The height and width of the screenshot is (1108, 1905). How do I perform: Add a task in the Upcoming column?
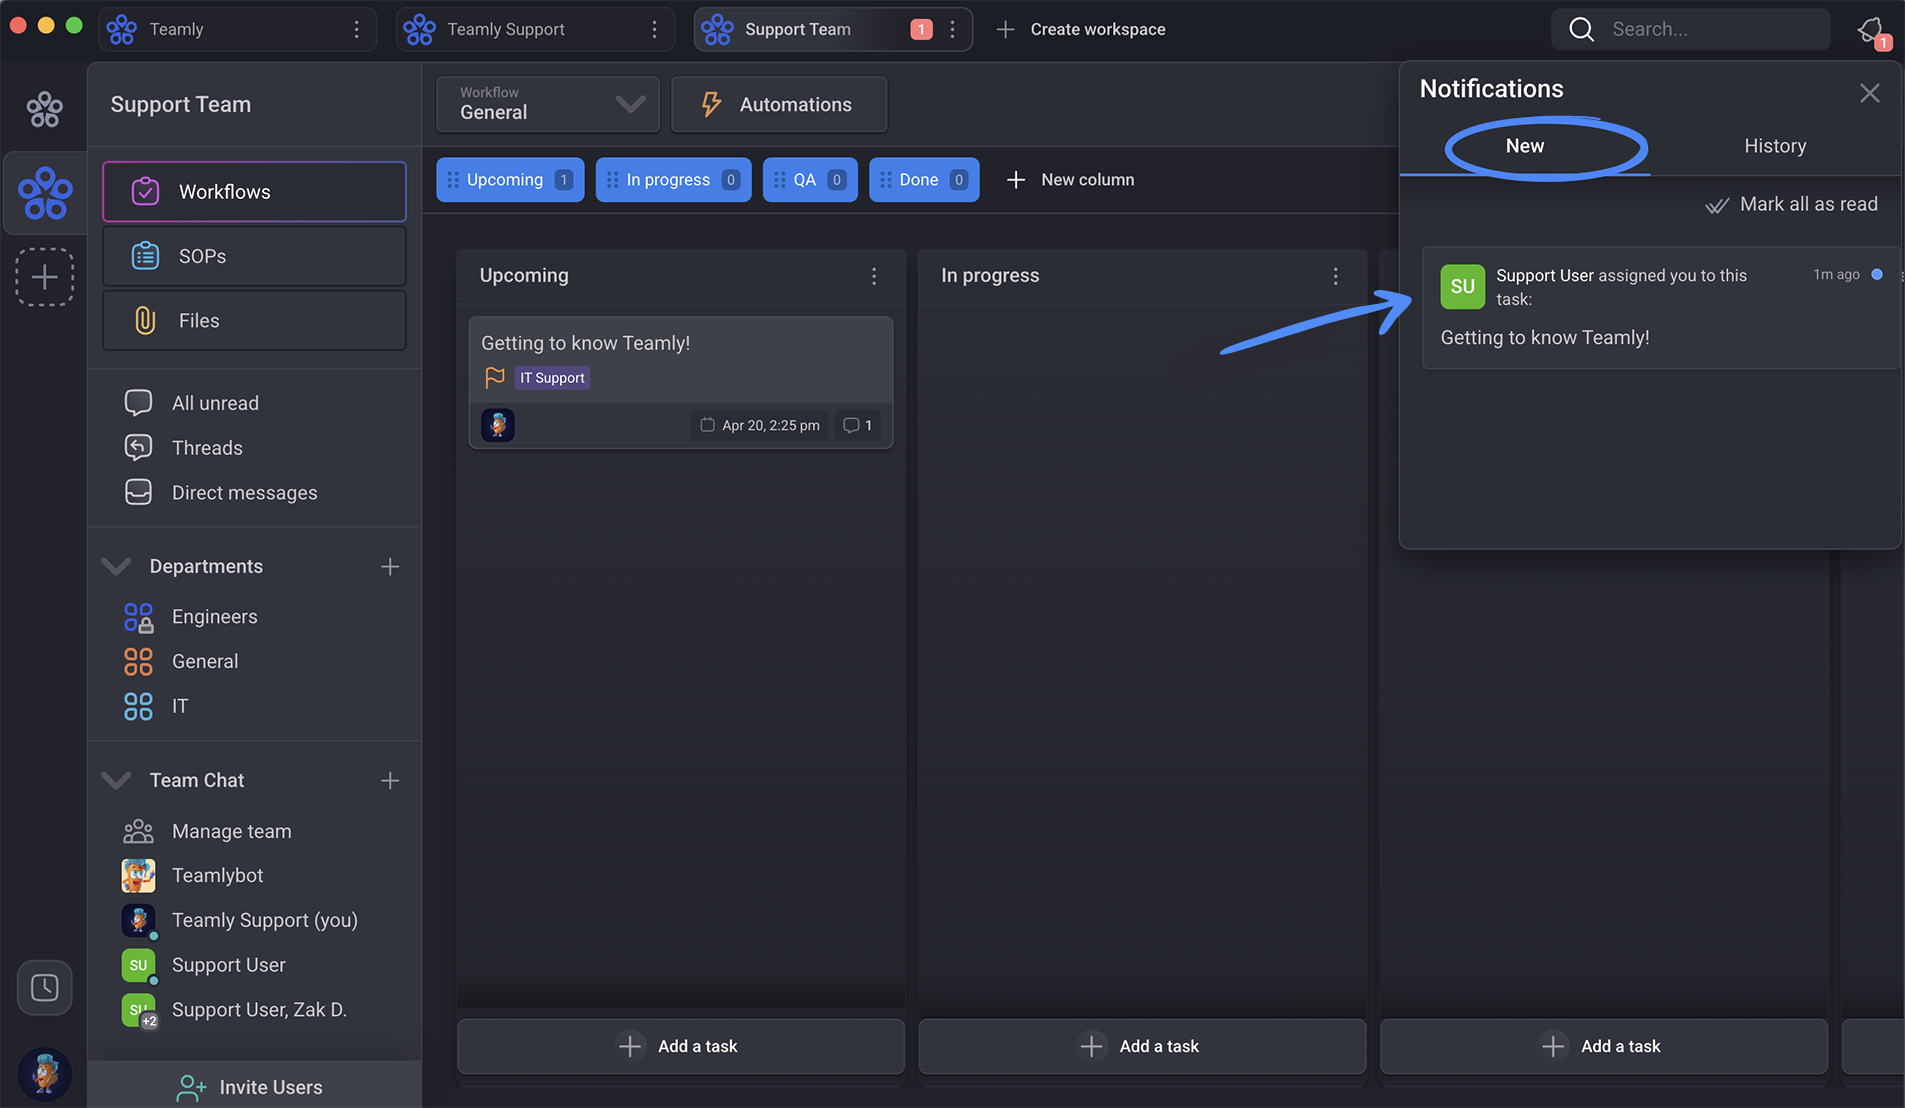click(681, 1046)
